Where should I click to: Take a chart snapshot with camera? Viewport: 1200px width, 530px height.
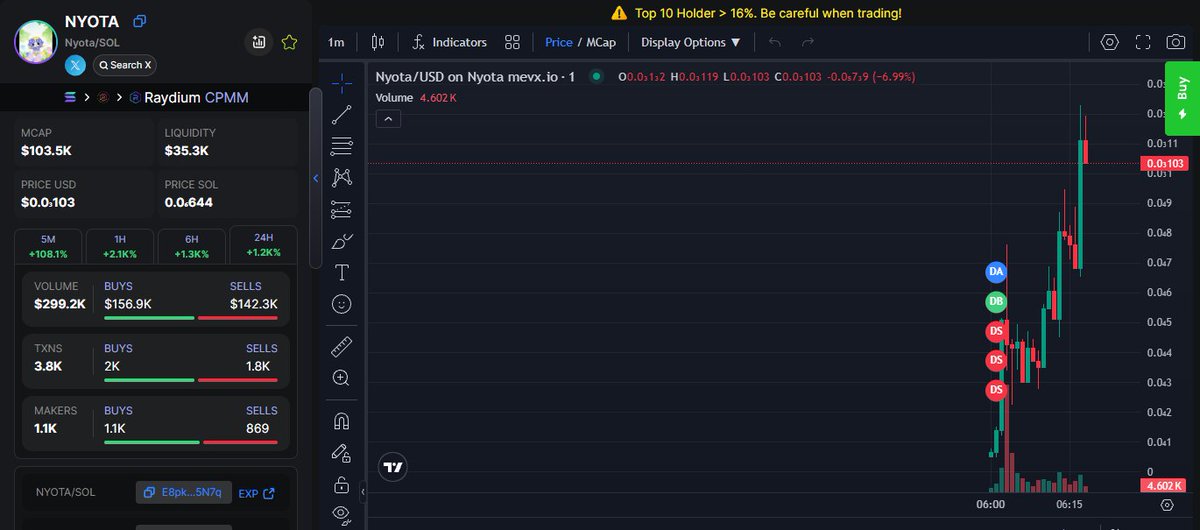(x=1176, y=42)
